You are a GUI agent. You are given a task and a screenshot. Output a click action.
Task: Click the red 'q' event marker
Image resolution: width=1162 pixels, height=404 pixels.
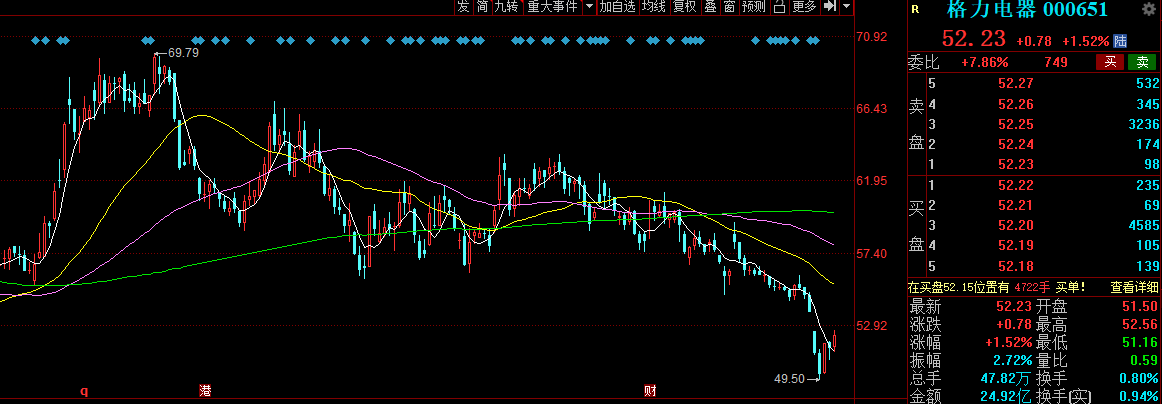click(84, 390)
